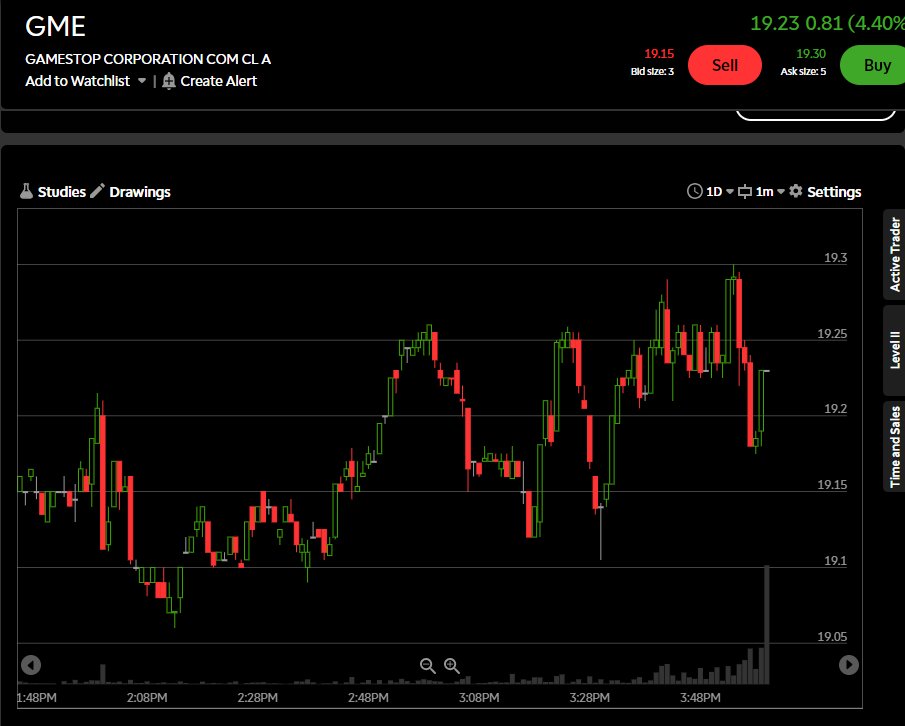Click the 3:28PM time axis label
The height and width of the screenshot is (726, 905).
589,698
